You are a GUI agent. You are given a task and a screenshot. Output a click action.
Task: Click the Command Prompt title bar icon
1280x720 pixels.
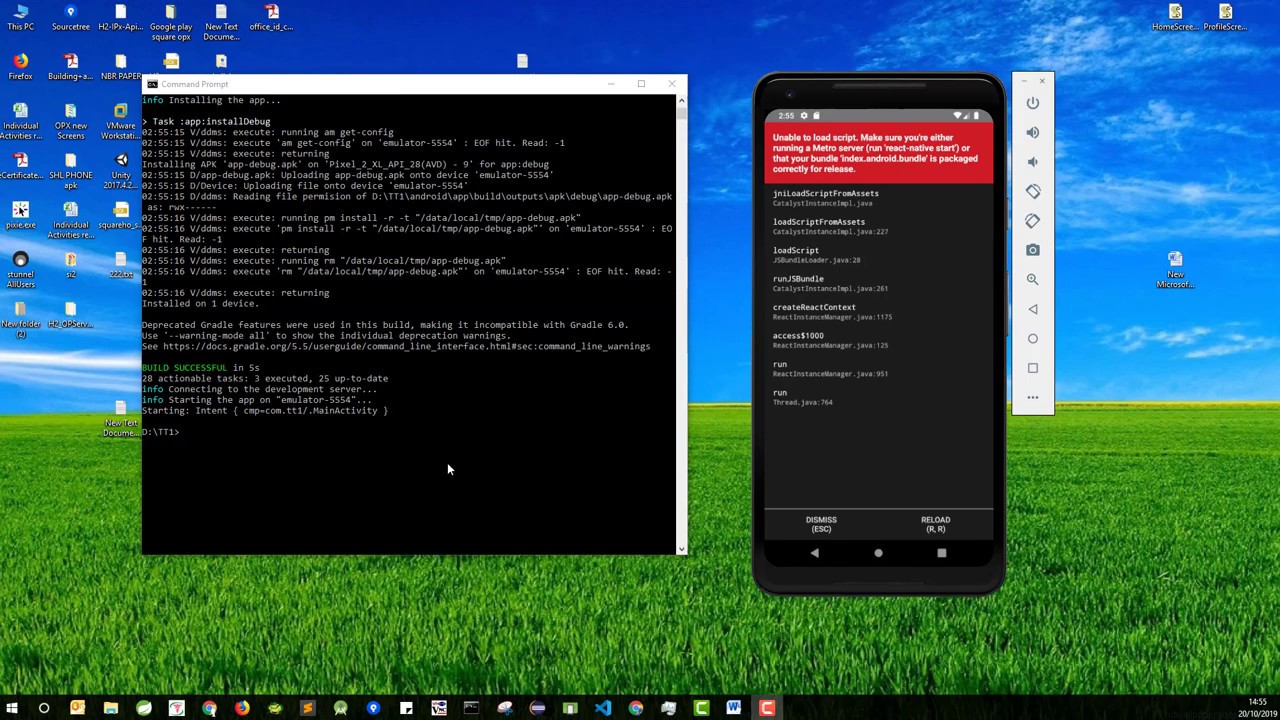tap(152, 84)
